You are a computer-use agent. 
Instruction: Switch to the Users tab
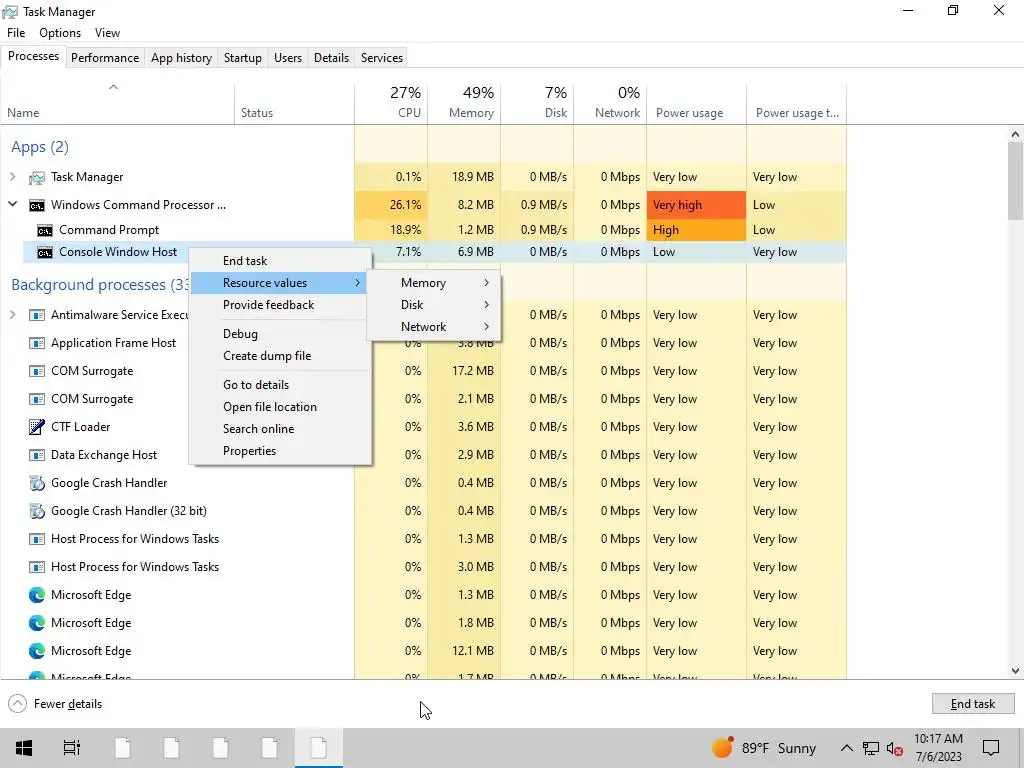coord(288,57)
